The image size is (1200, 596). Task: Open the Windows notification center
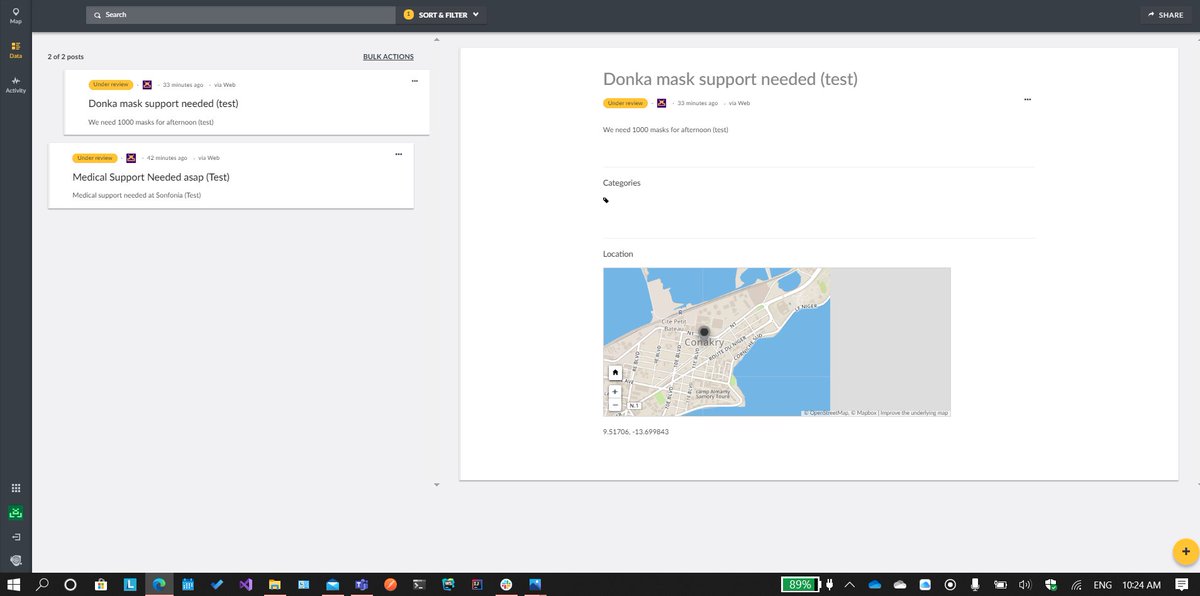tap(1182, 584)
